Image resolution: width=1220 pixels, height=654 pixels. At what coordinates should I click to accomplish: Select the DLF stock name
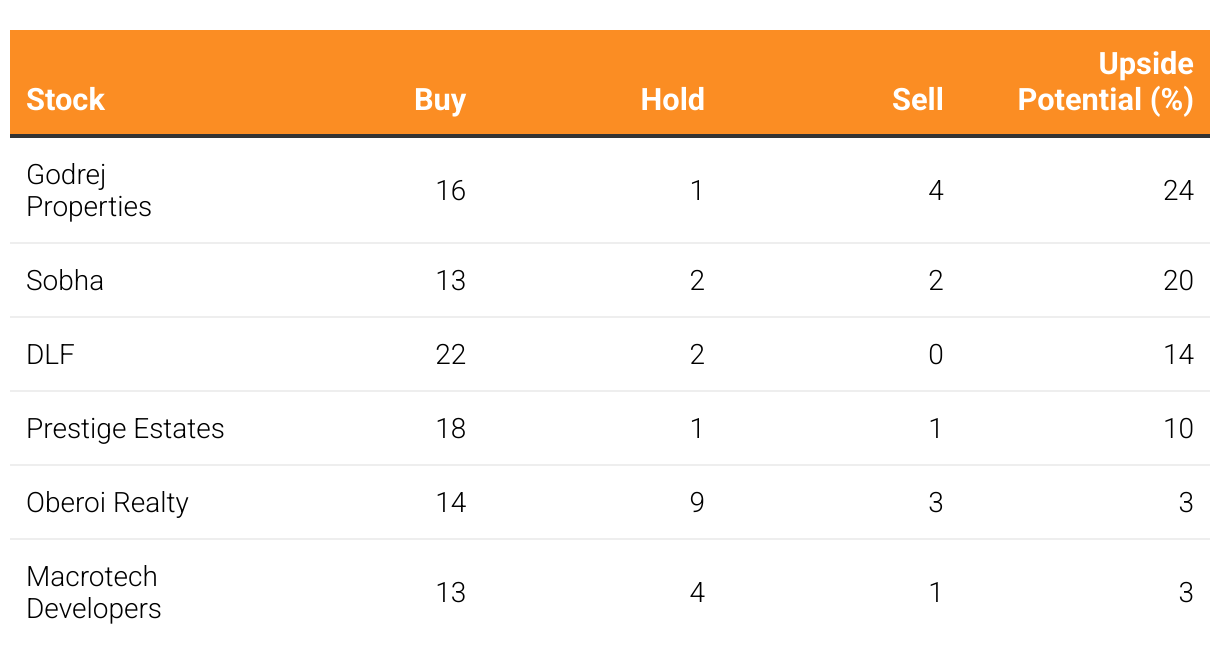pos(50,354)
